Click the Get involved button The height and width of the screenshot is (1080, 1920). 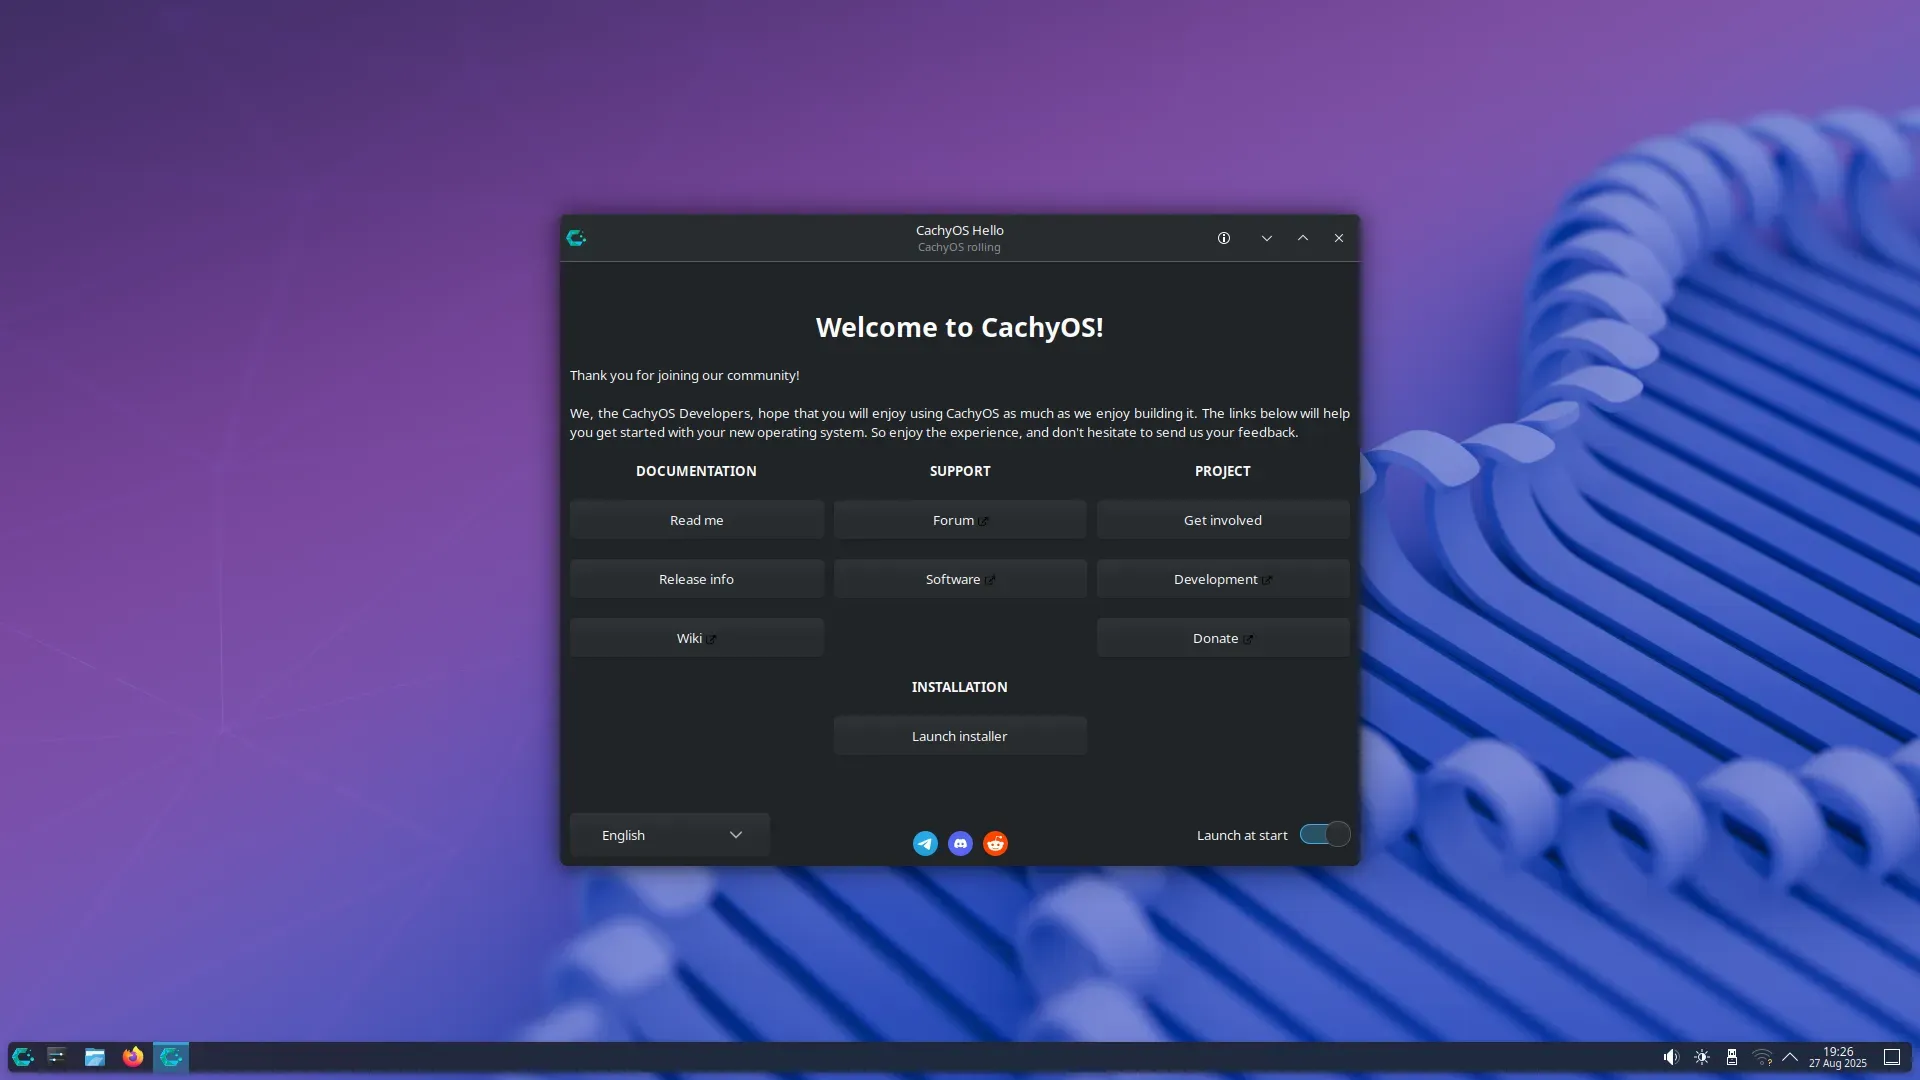pyautogui.click(x=1223, y=520)
